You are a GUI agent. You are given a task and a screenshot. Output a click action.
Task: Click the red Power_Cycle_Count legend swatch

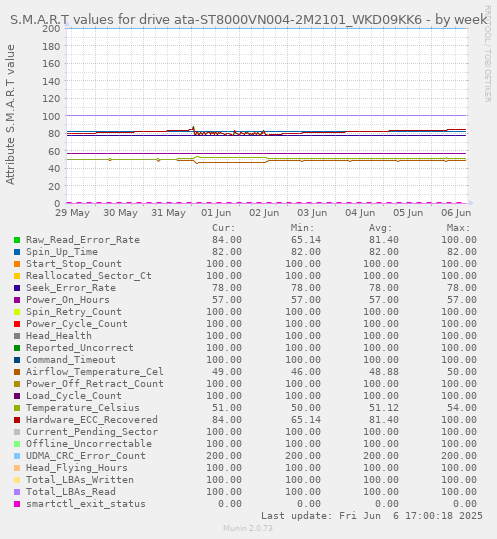tap(17, 324)
